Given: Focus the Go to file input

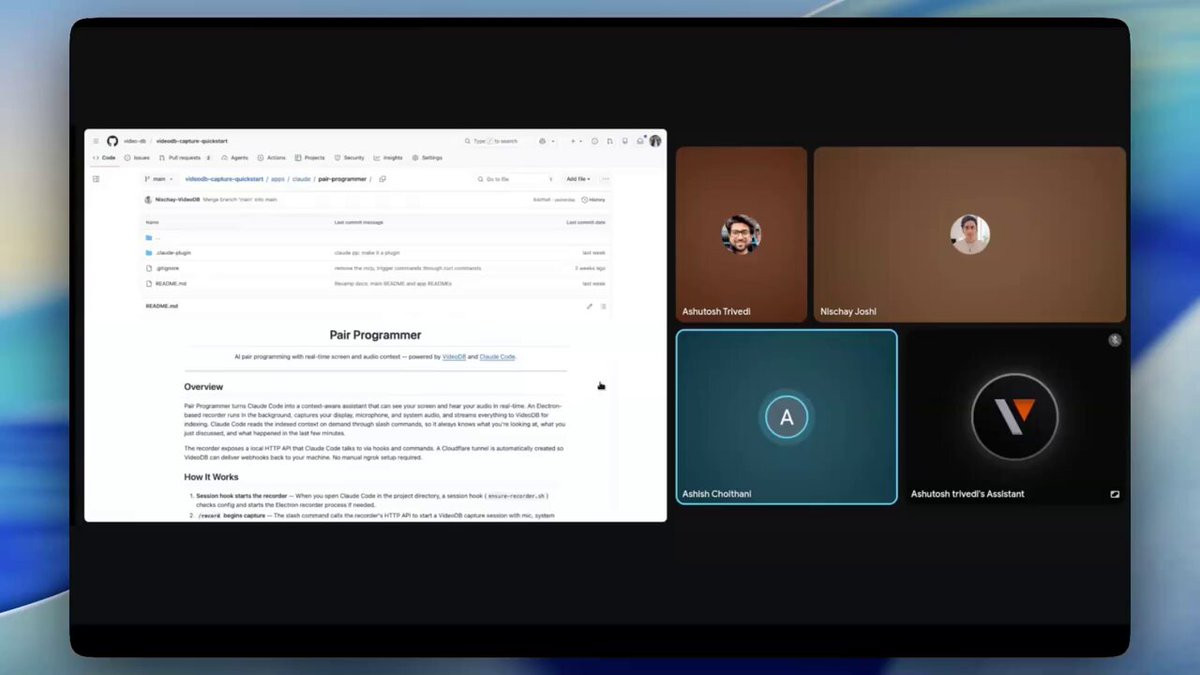Looking at the screenshot, I should point(515,179).
